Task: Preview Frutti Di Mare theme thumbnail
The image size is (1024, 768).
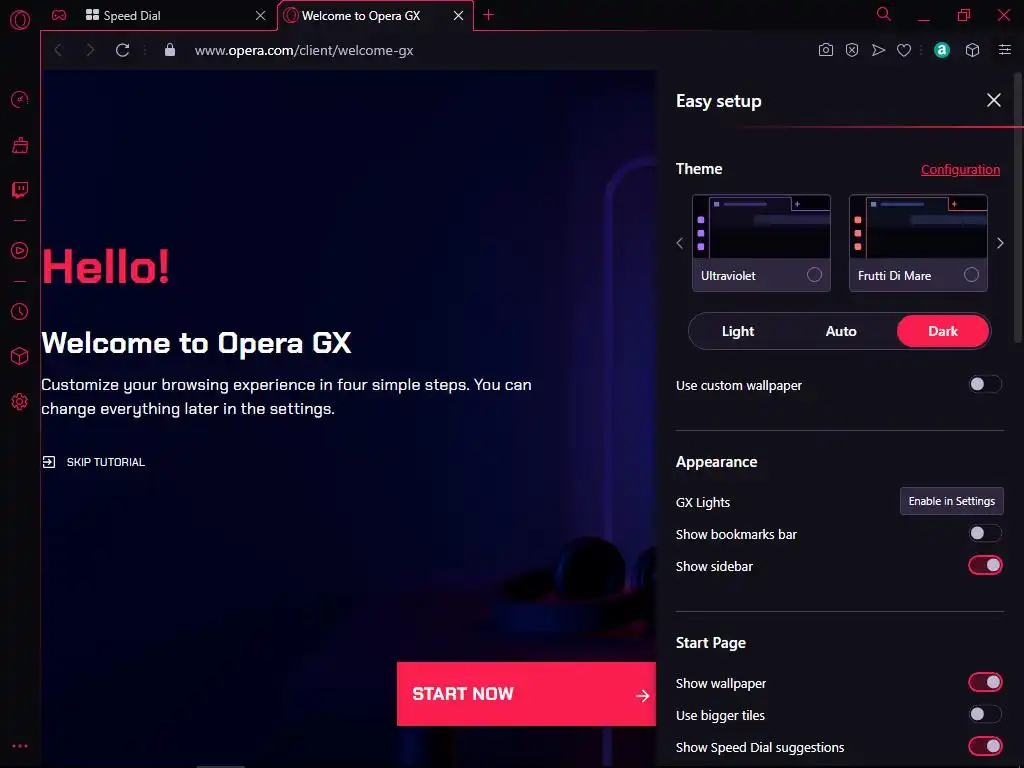Action: click(918, 227)
